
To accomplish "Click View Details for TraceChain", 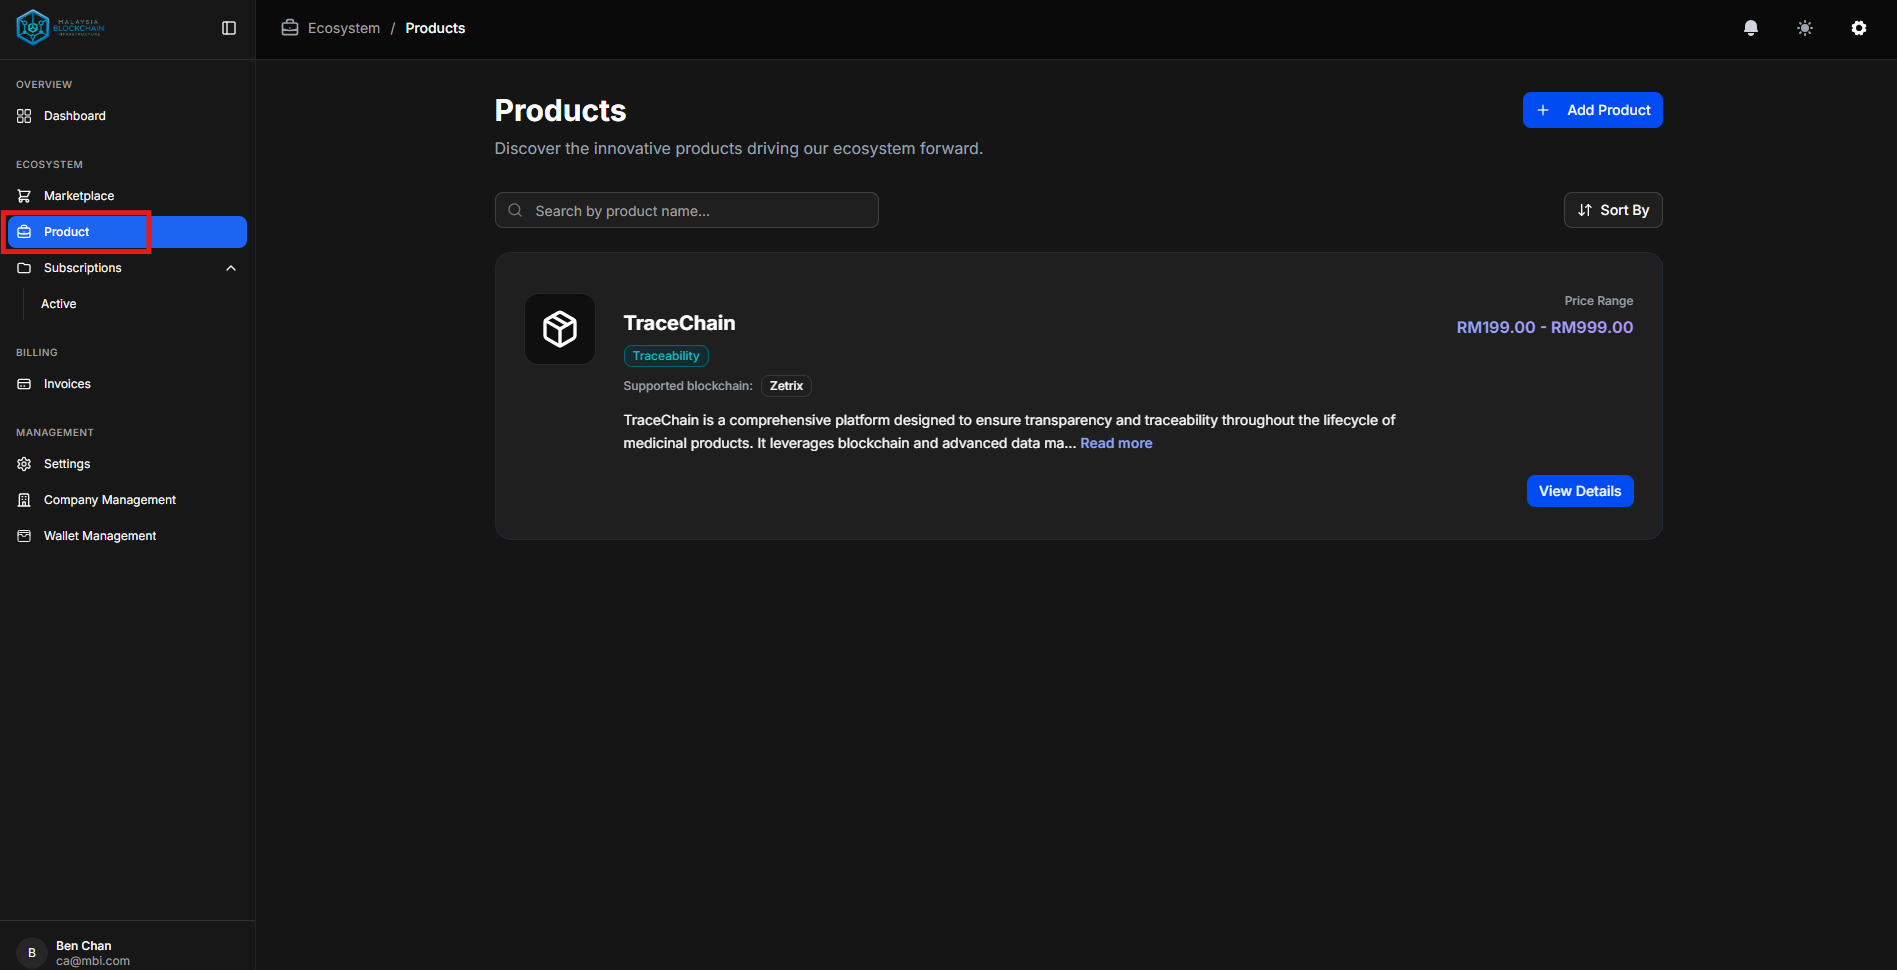I will (1579, 491).
